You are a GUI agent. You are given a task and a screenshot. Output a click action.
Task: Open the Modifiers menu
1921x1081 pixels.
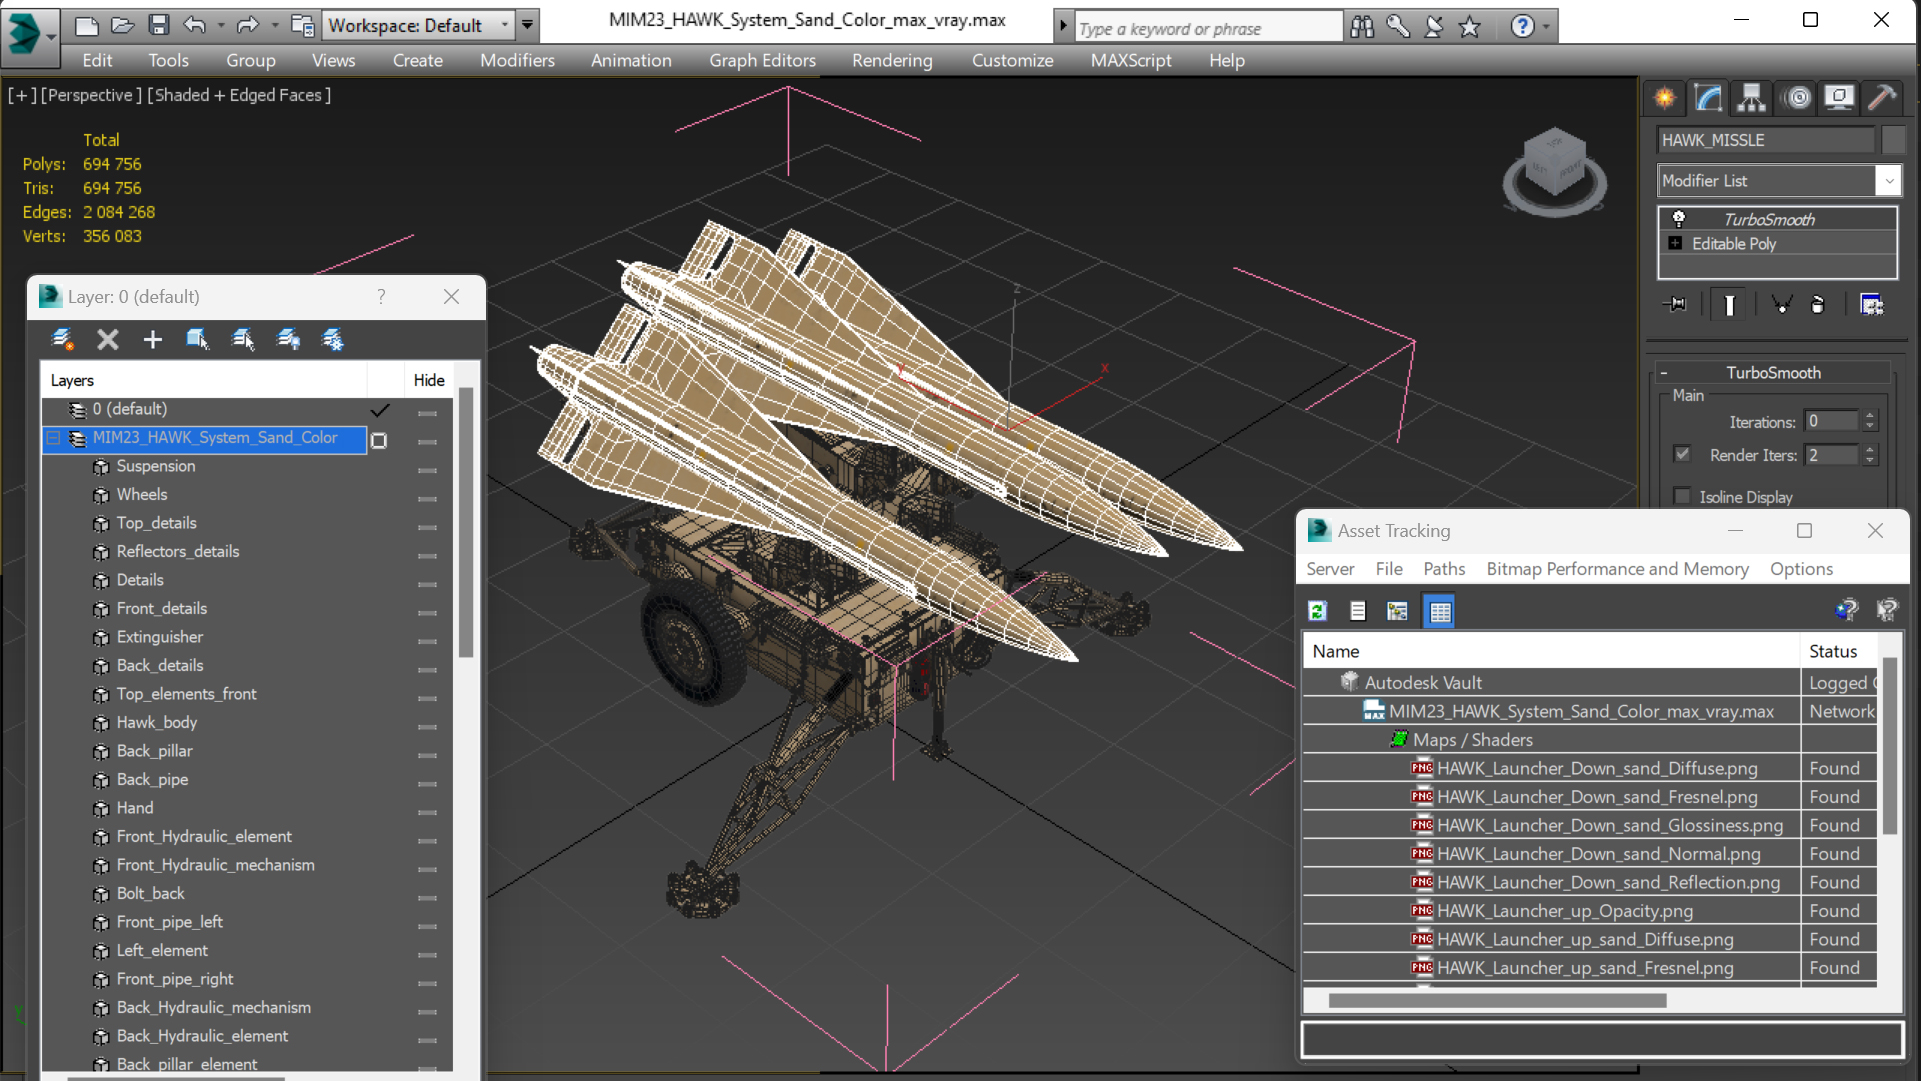[x=517, y=60]
